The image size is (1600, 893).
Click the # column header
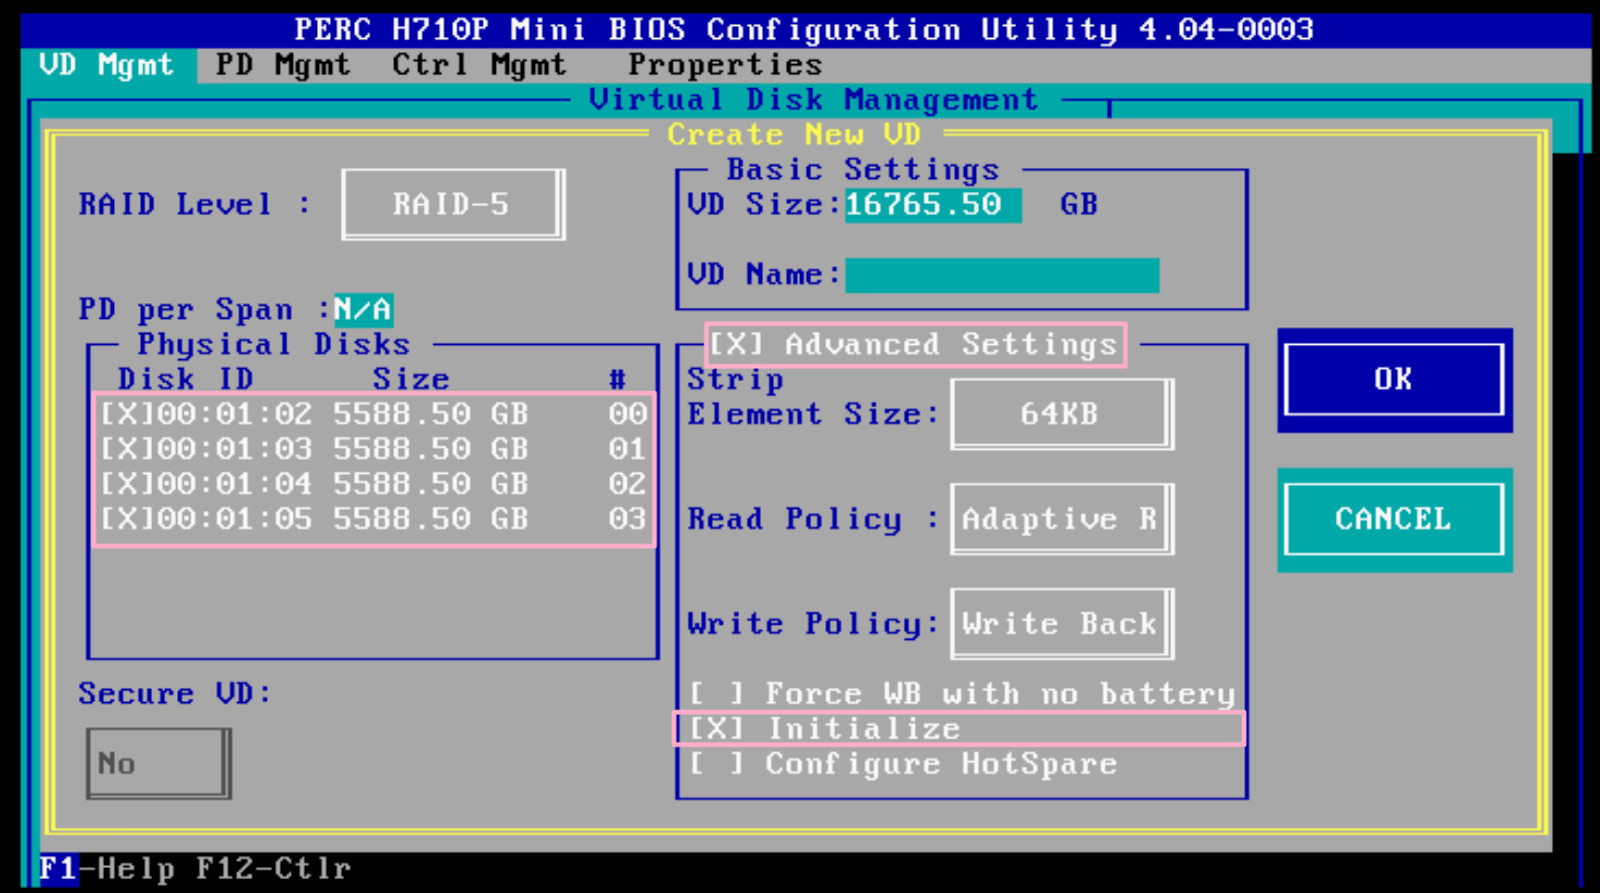click(x=617, y=380)
